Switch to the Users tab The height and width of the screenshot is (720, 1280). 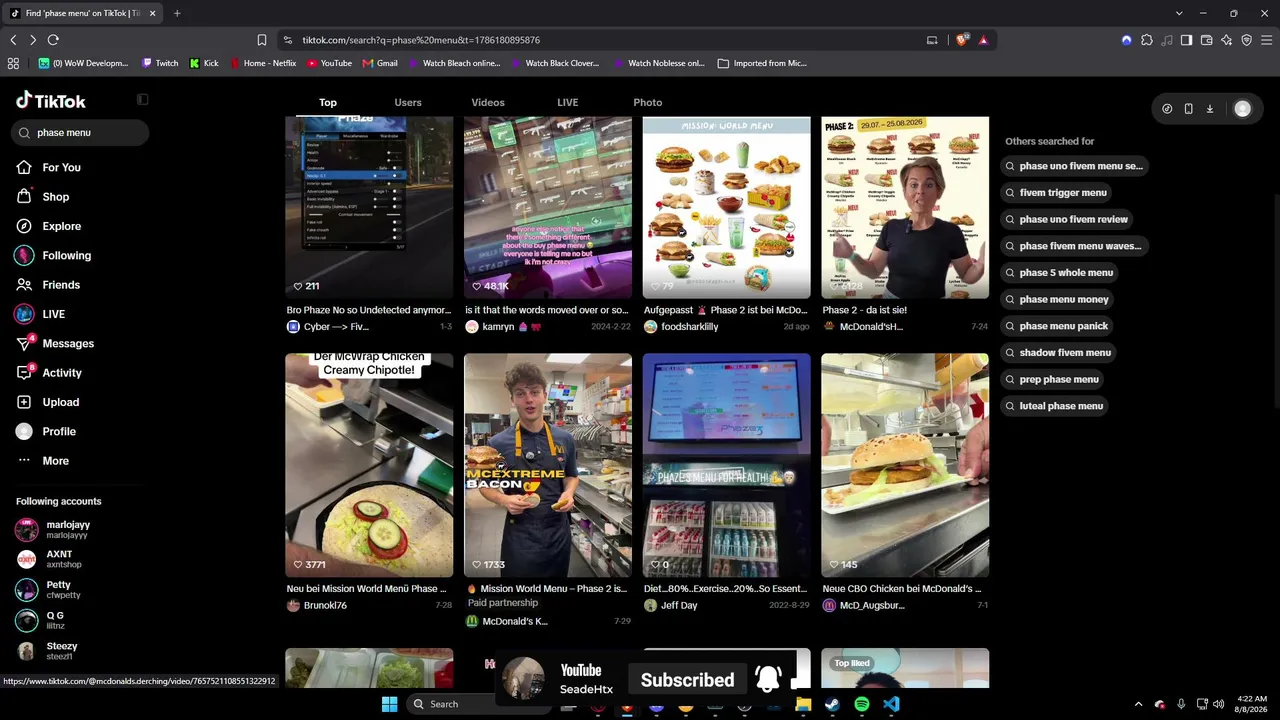pyautogui.click(x=408, y=102)
